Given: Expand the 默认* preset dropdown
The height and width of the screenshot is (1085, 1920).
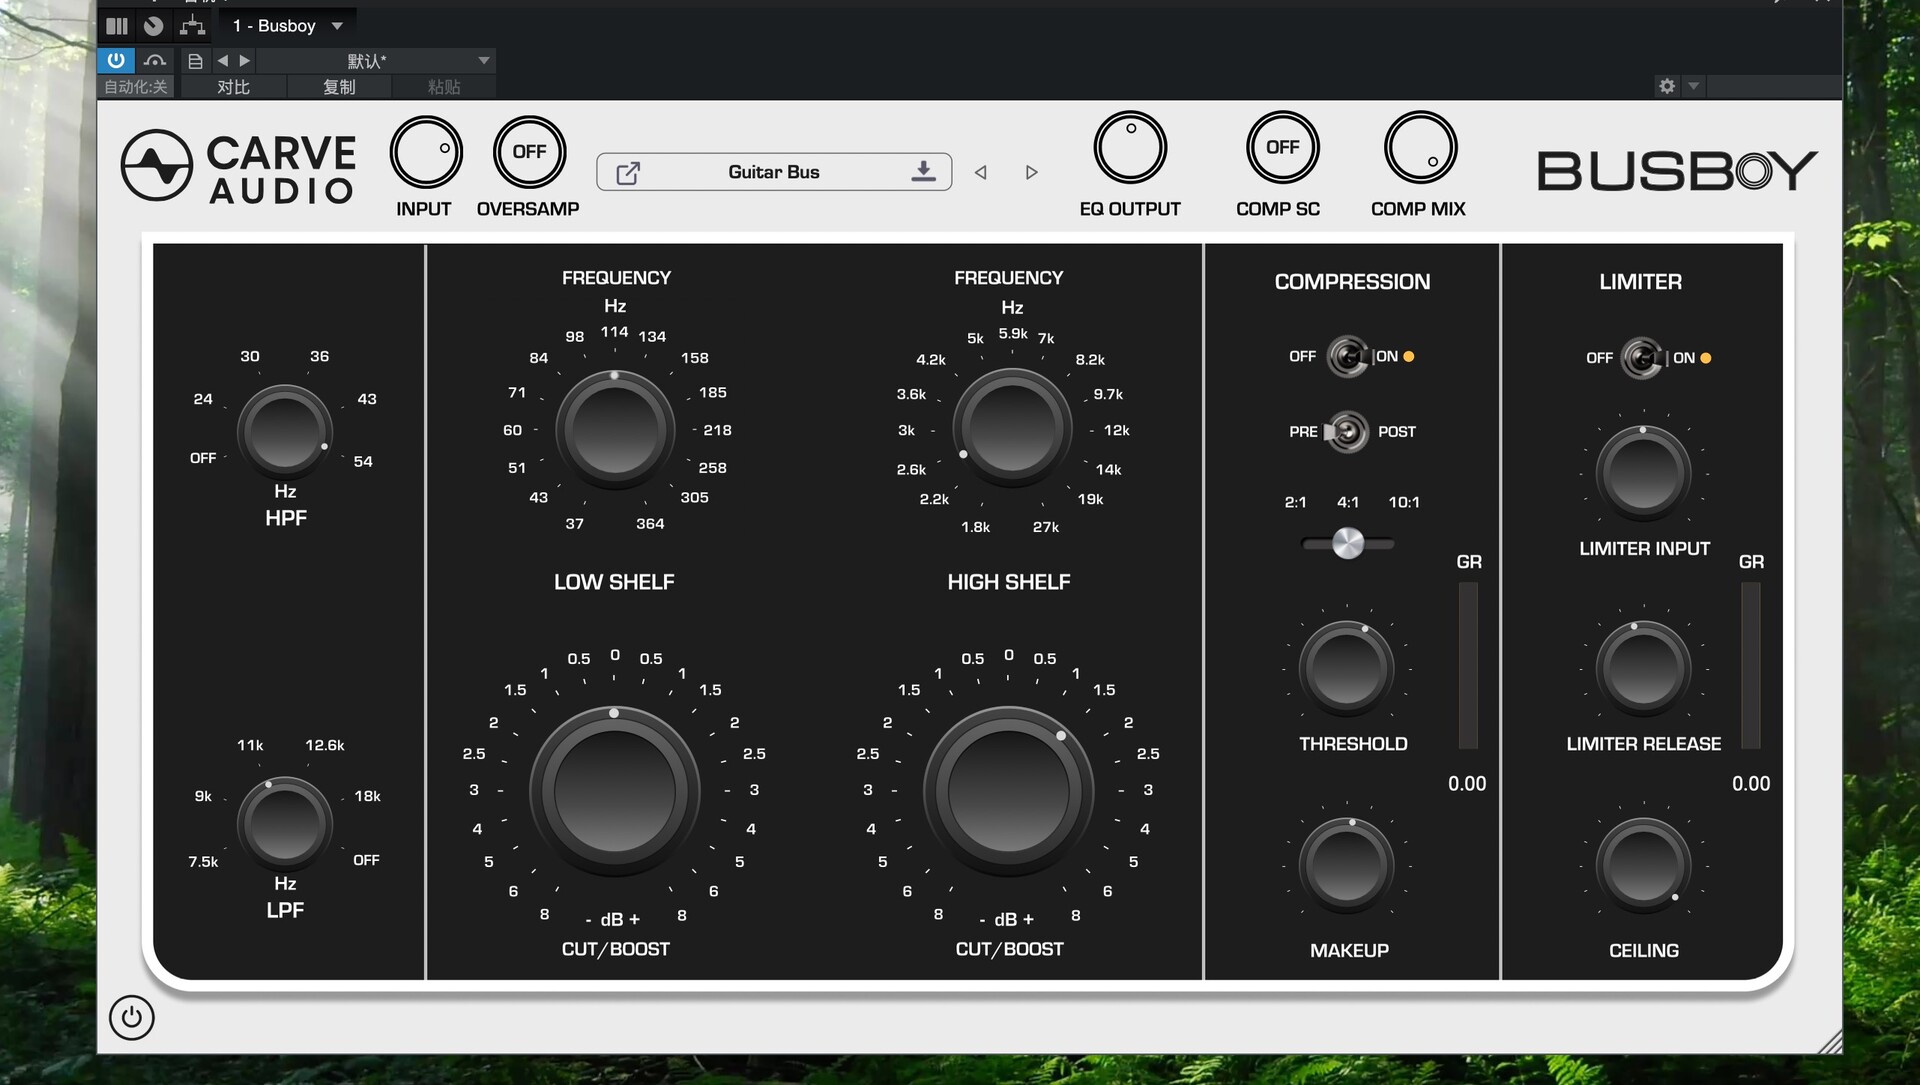Looking at the screenshot, I should pos(483,61).
